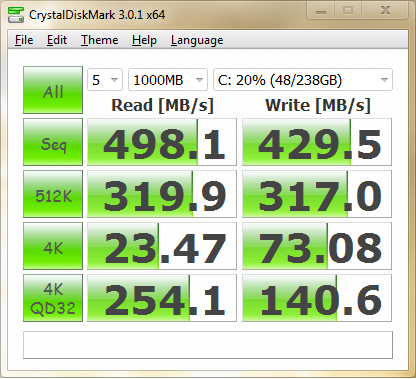Screen dimensions: 416x379
Task: Open the Language menu
Action: [197, 40]
